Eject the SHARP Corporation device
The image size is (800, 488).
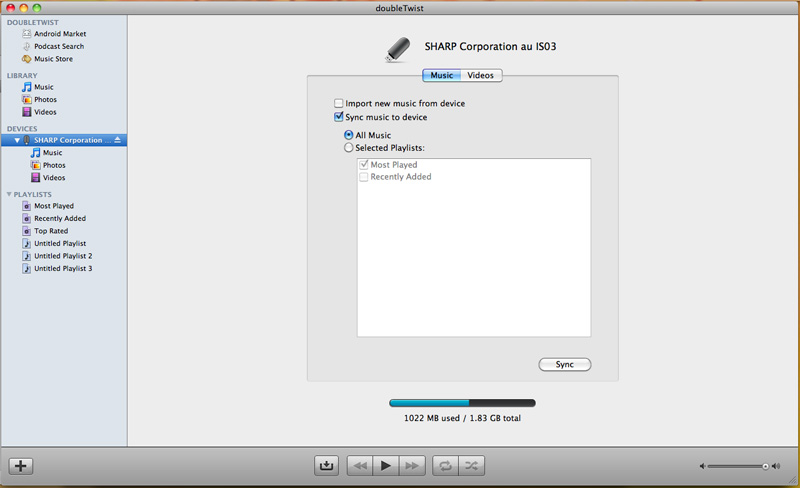(x=117, y=140)
